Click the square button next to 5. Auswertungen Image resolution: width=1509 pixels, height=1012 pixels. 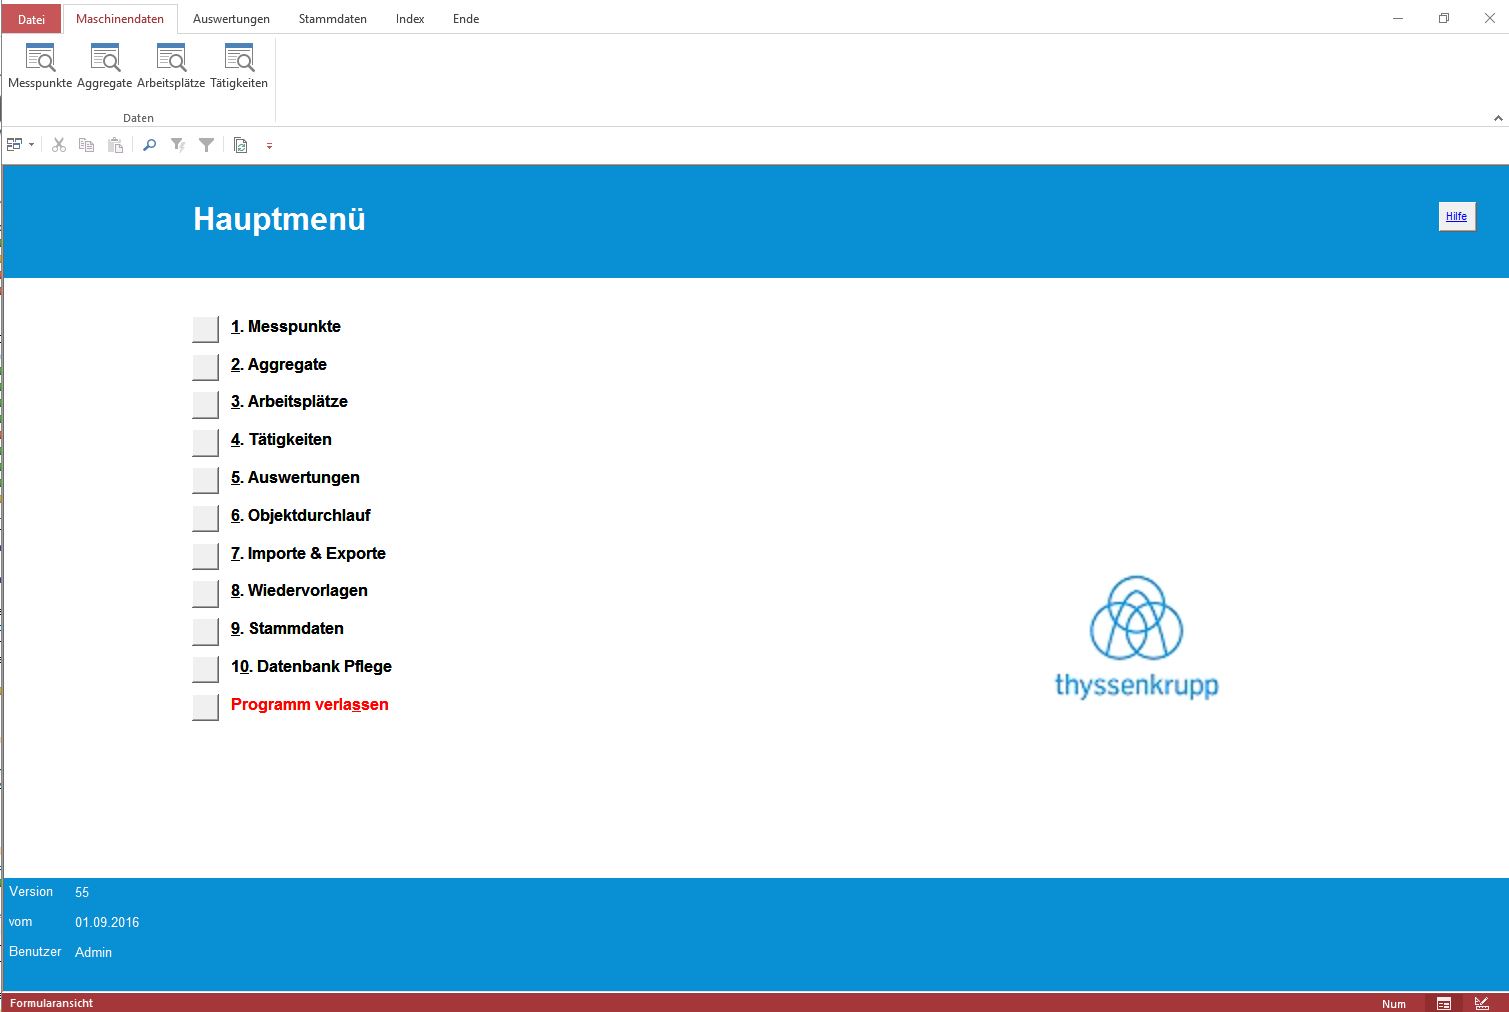click(205, 480)
